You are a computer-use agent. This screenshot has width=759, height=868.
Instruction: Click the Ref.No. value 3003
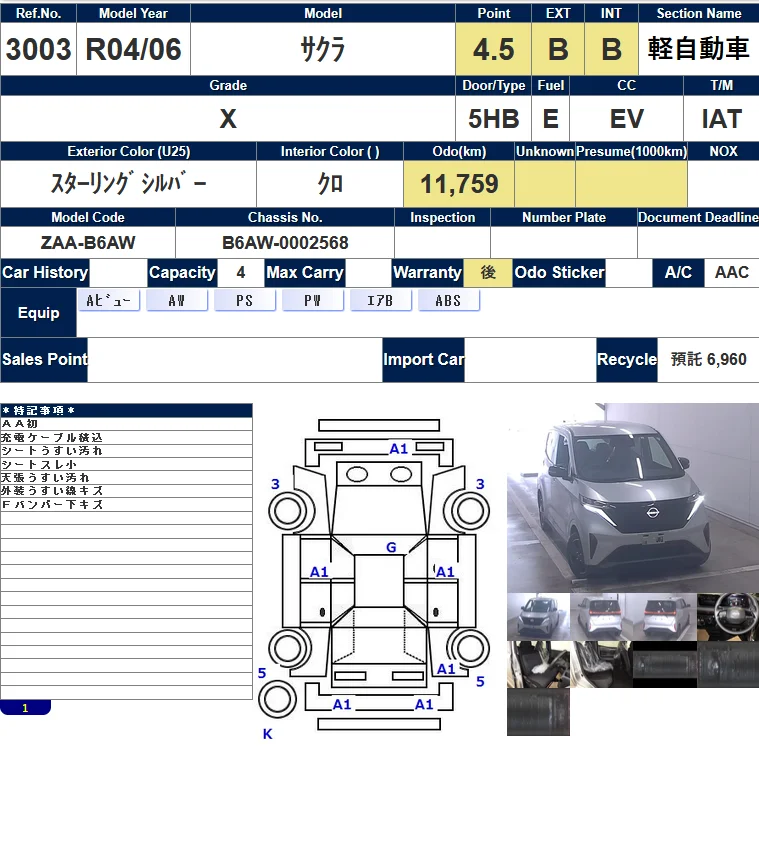tap(38, 50)
